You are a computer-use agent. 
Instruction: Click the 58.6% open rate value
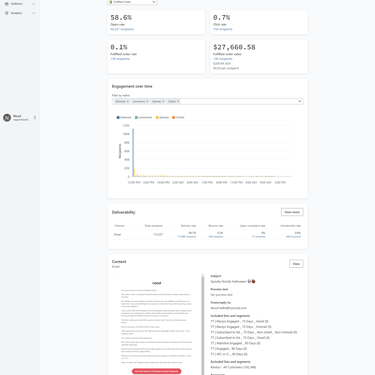tap(121, 17)
